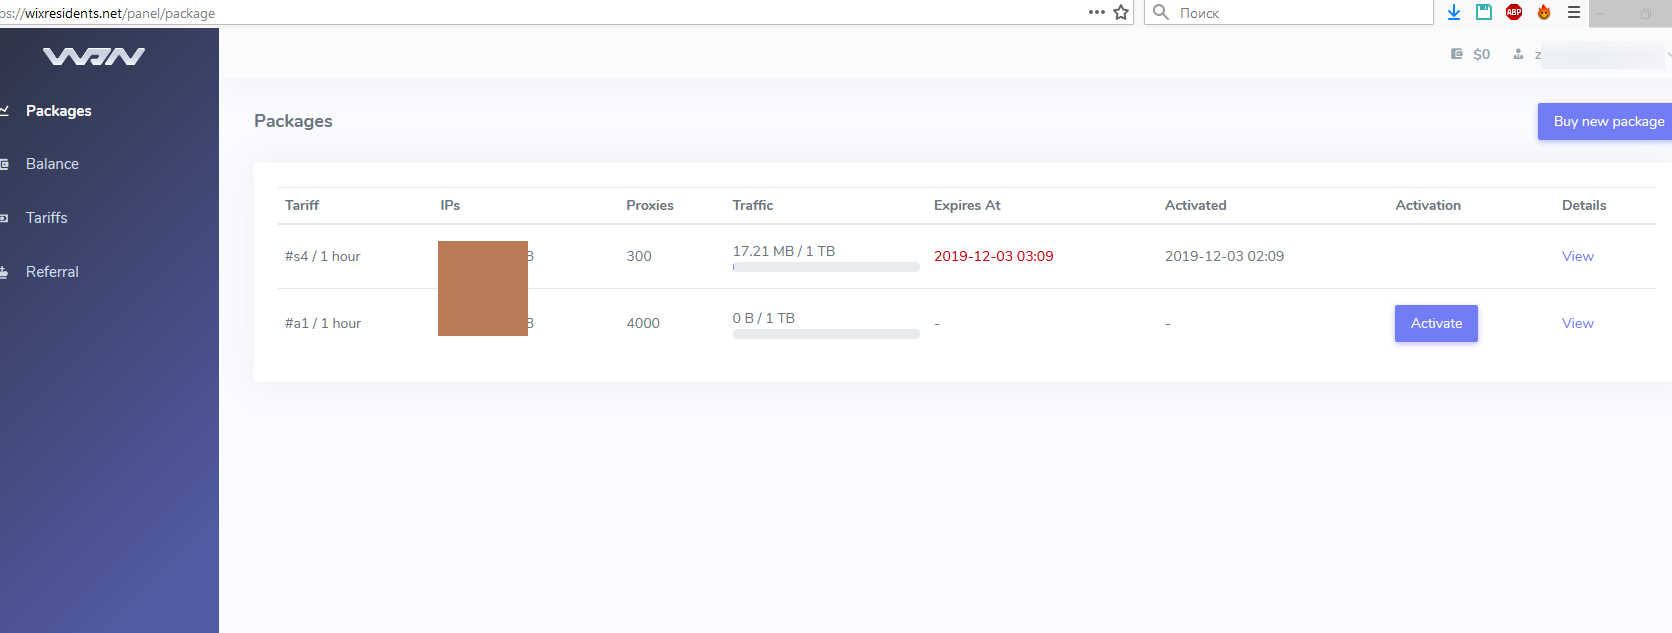Image resolution: width=1672 pixels, height=633 pixels.
Task: Click the URL address wixresidents.net/panel/package
Action: (x=107, y=13)
